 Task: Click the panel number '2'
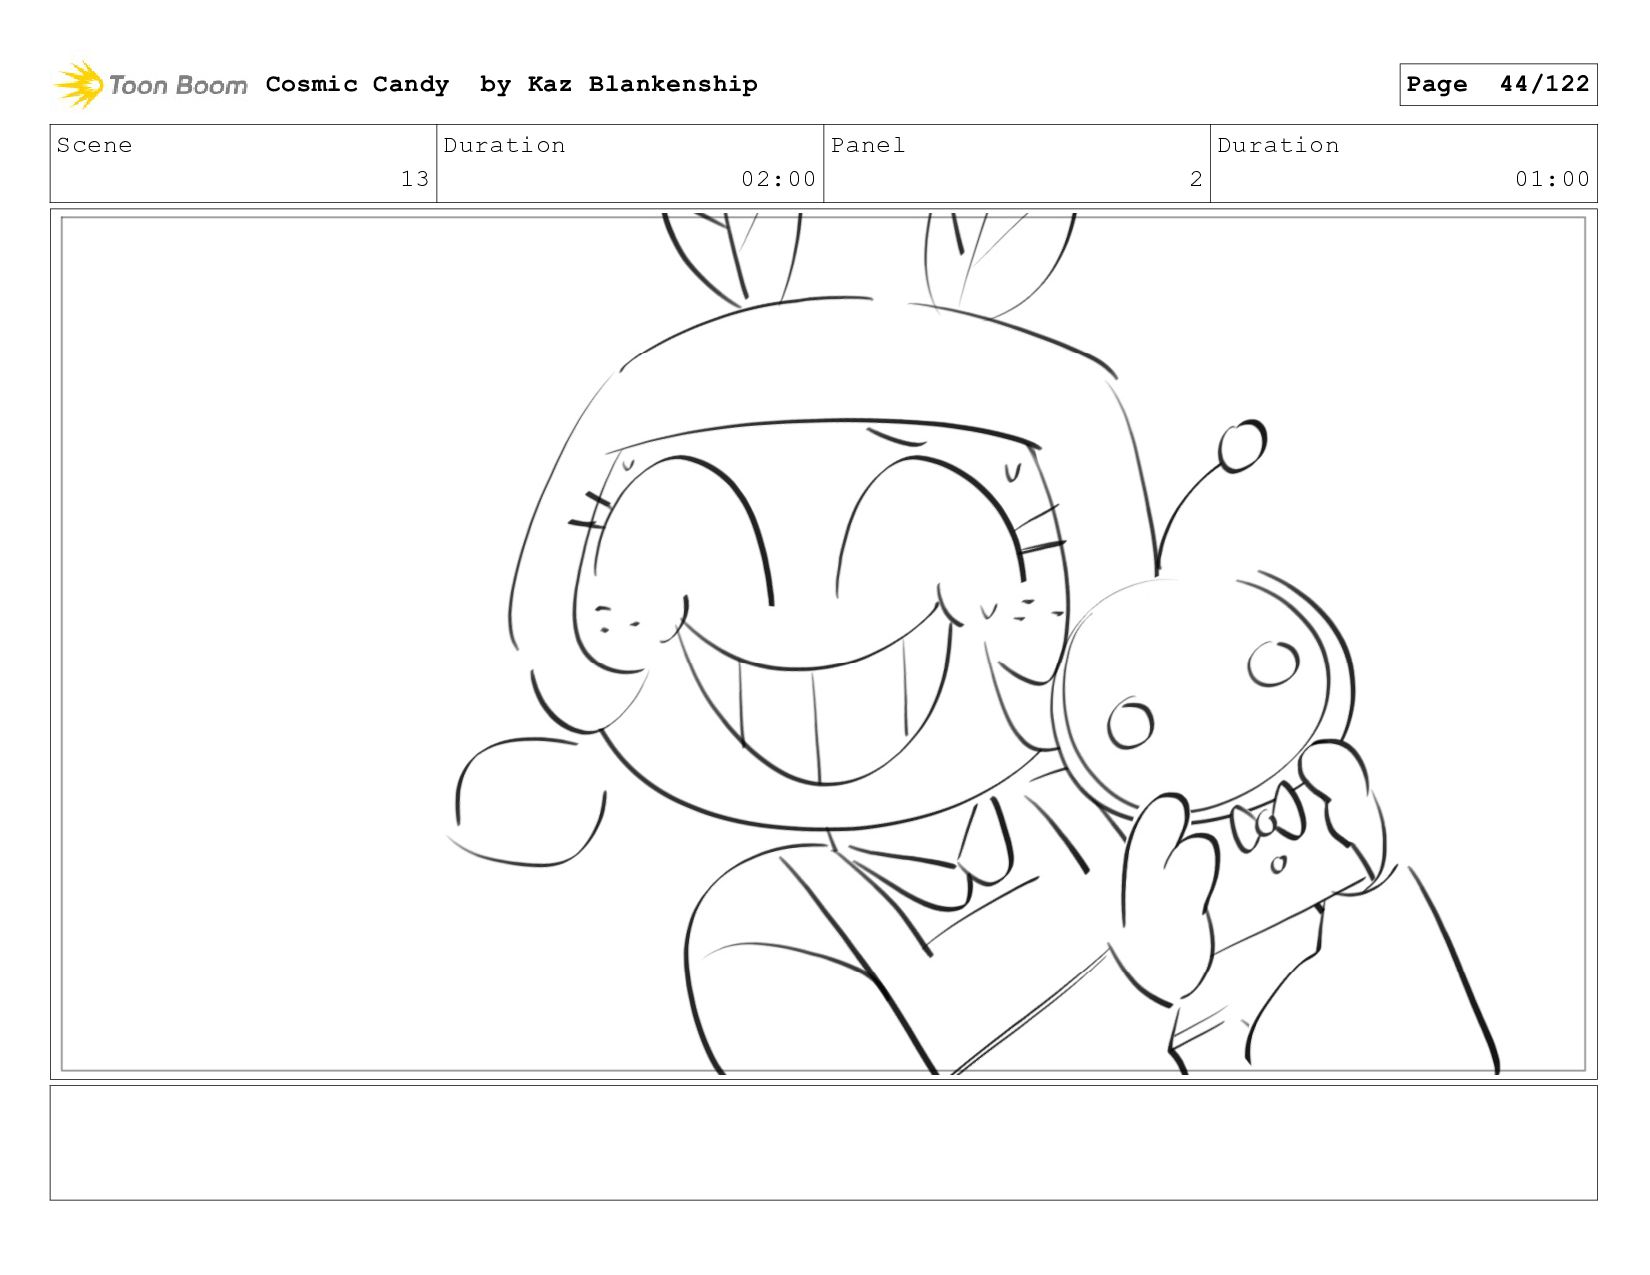pyautogui.click(x=1196, y=179)
